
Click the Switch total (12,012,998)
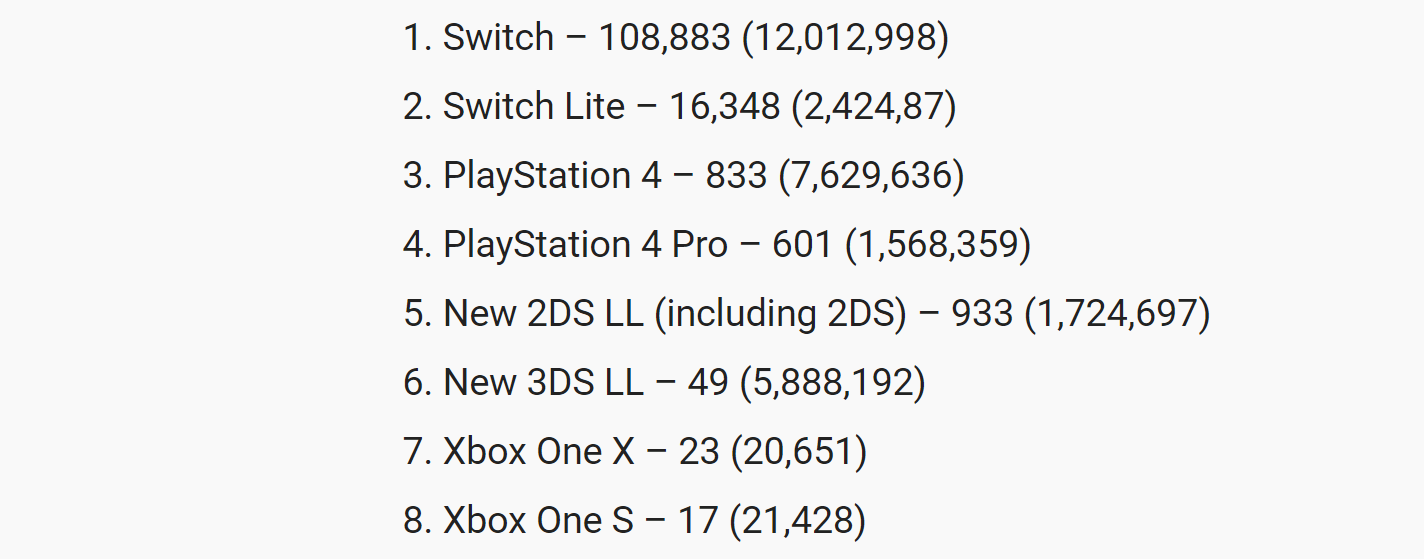tap(845, 37)
